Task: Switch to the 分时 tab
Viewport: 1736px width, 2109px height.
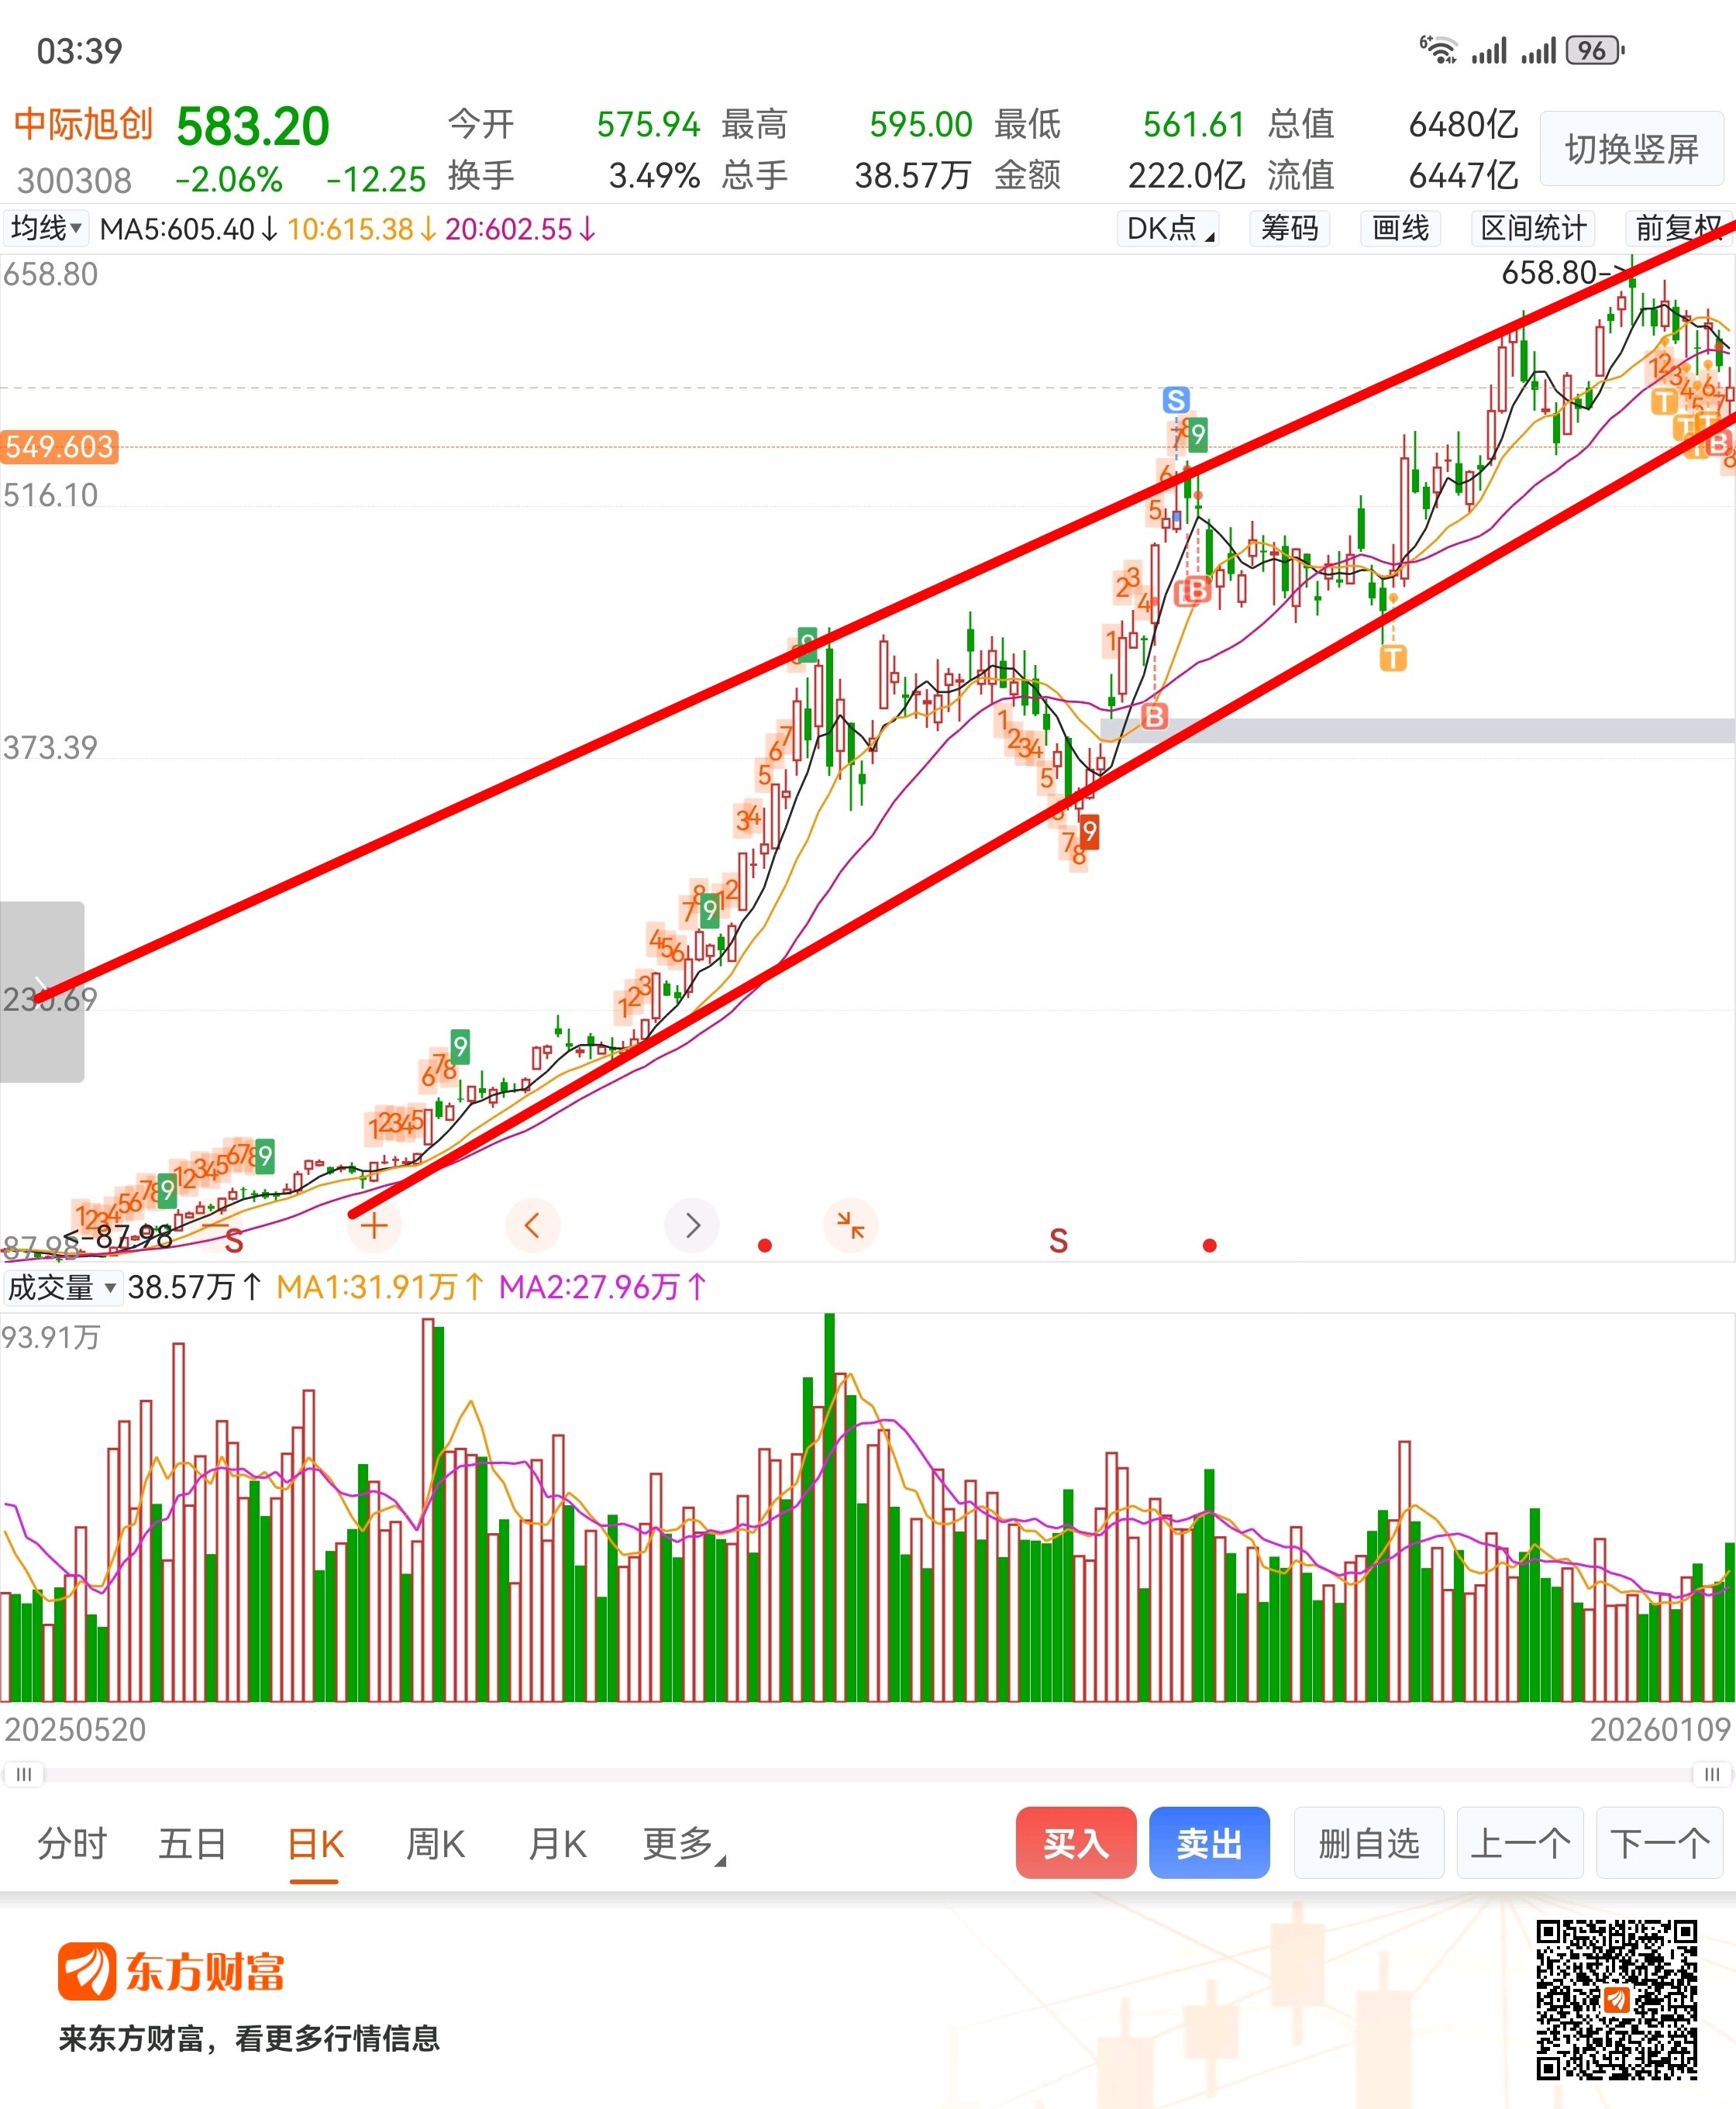Action: tap(72, 1843)
